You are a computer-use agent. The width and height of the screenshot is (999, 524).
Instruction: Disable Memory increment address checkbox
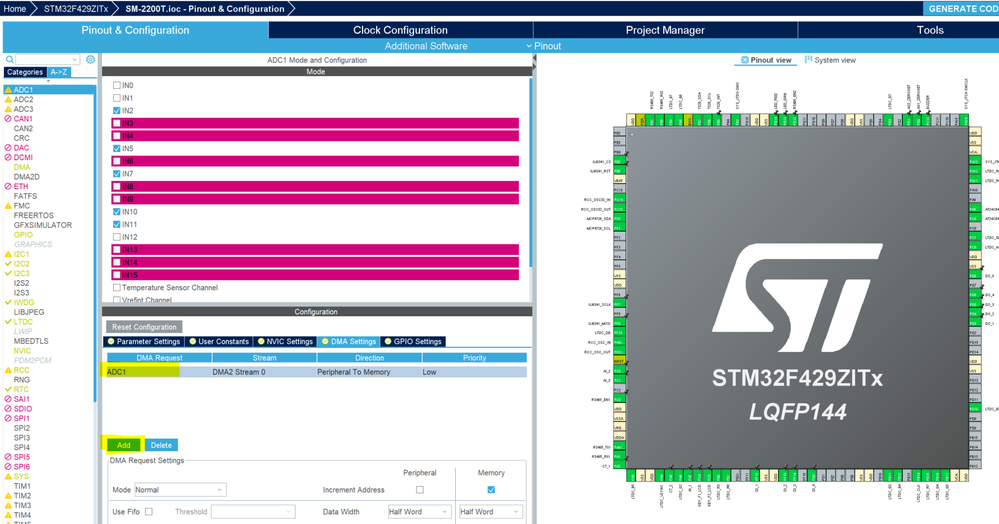point(491,490)
